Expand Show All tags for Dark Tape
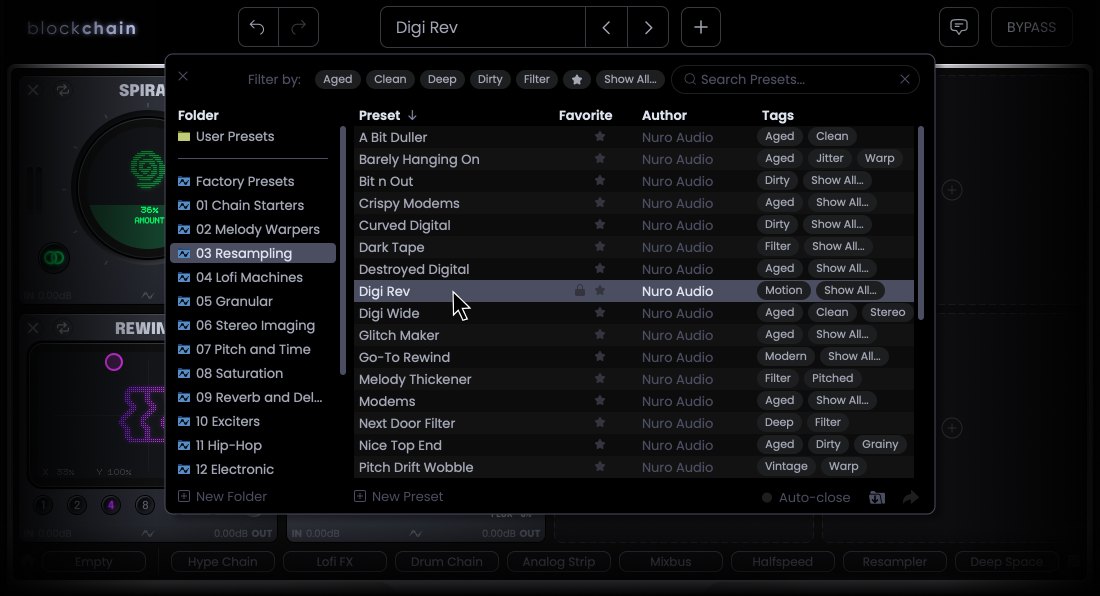The width and height of the screenshot is (1100, 596). tap(838, 246)
